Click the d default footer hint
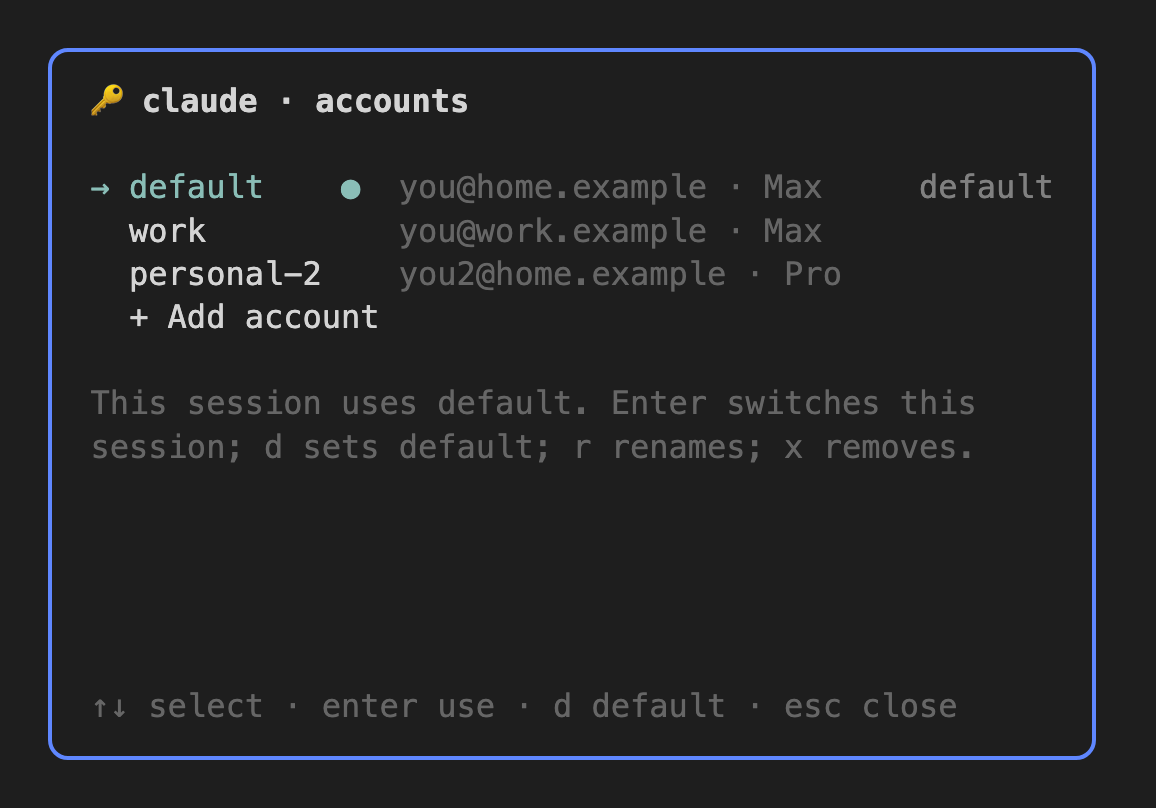The width and height of the screenshot is (1156, 808). point(639,706)
